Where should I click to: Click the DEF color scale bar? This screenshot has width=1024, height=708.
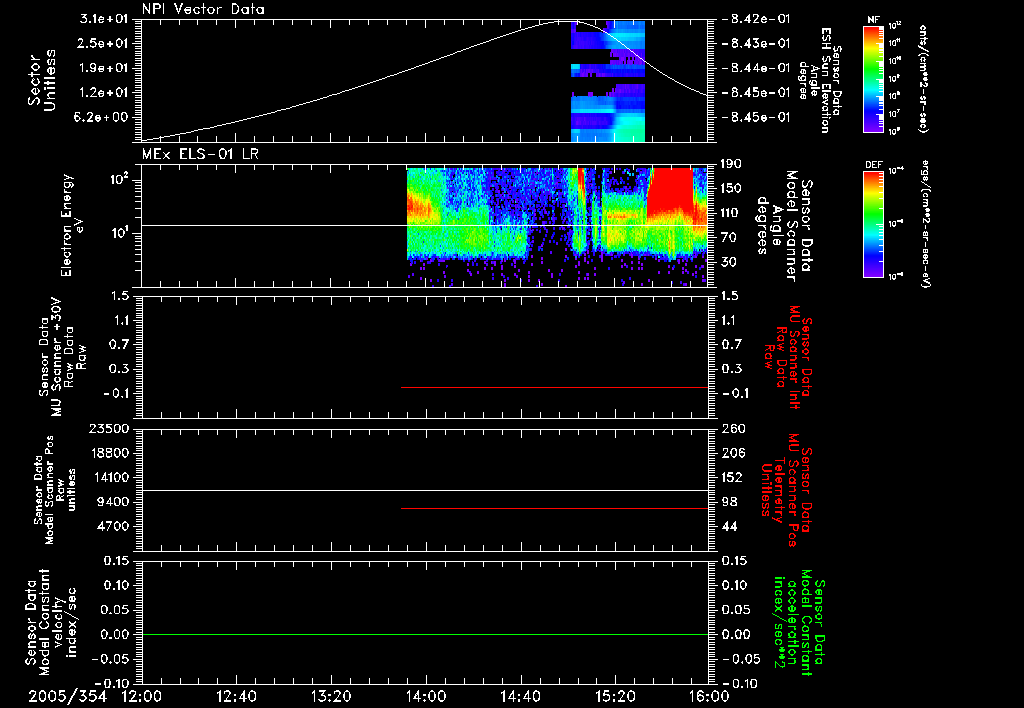874,224
